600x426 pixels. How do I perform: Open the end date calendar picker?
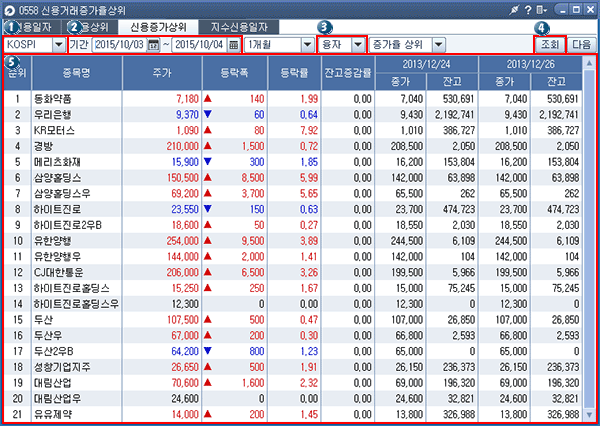[x=233, y=45]
